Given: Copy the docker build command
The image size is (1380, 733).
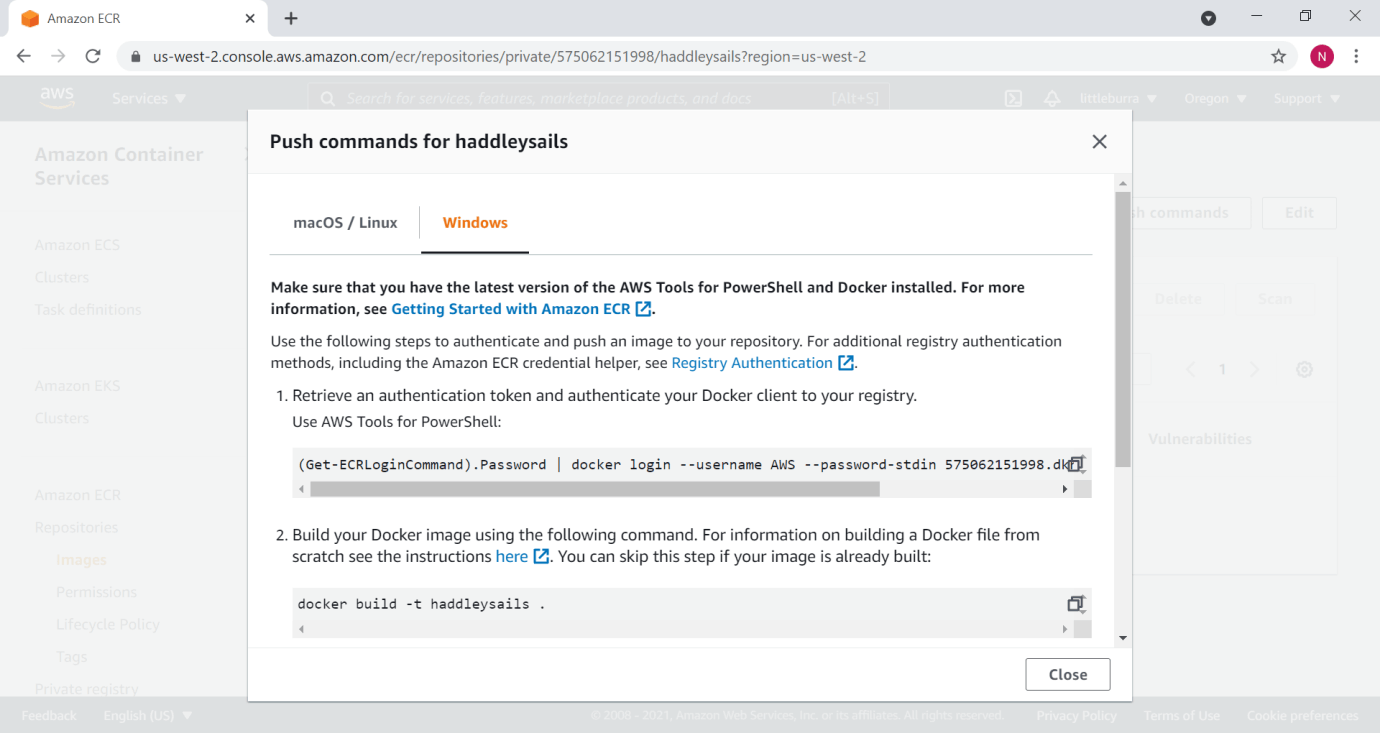Looking at the screenshot, I should pos(1076,604).
